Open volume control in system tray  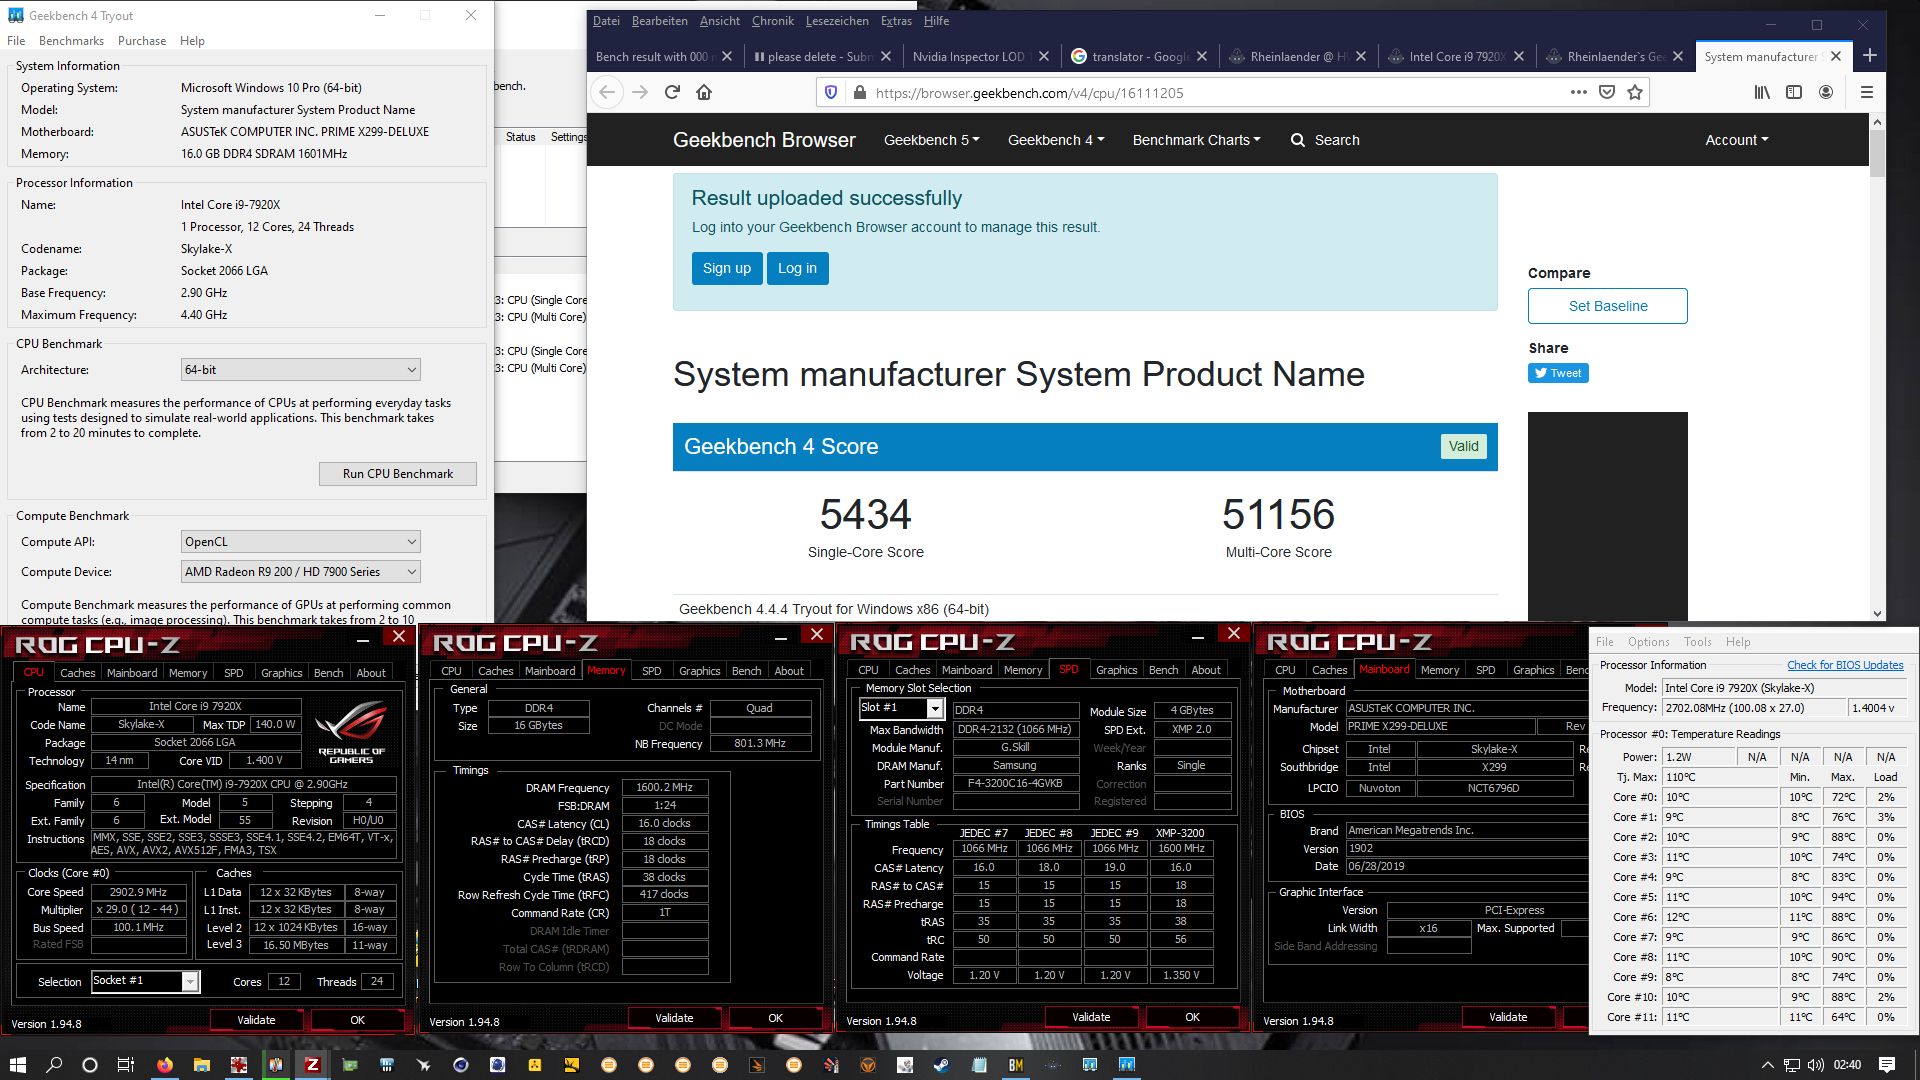(x=1816, y=1064)
